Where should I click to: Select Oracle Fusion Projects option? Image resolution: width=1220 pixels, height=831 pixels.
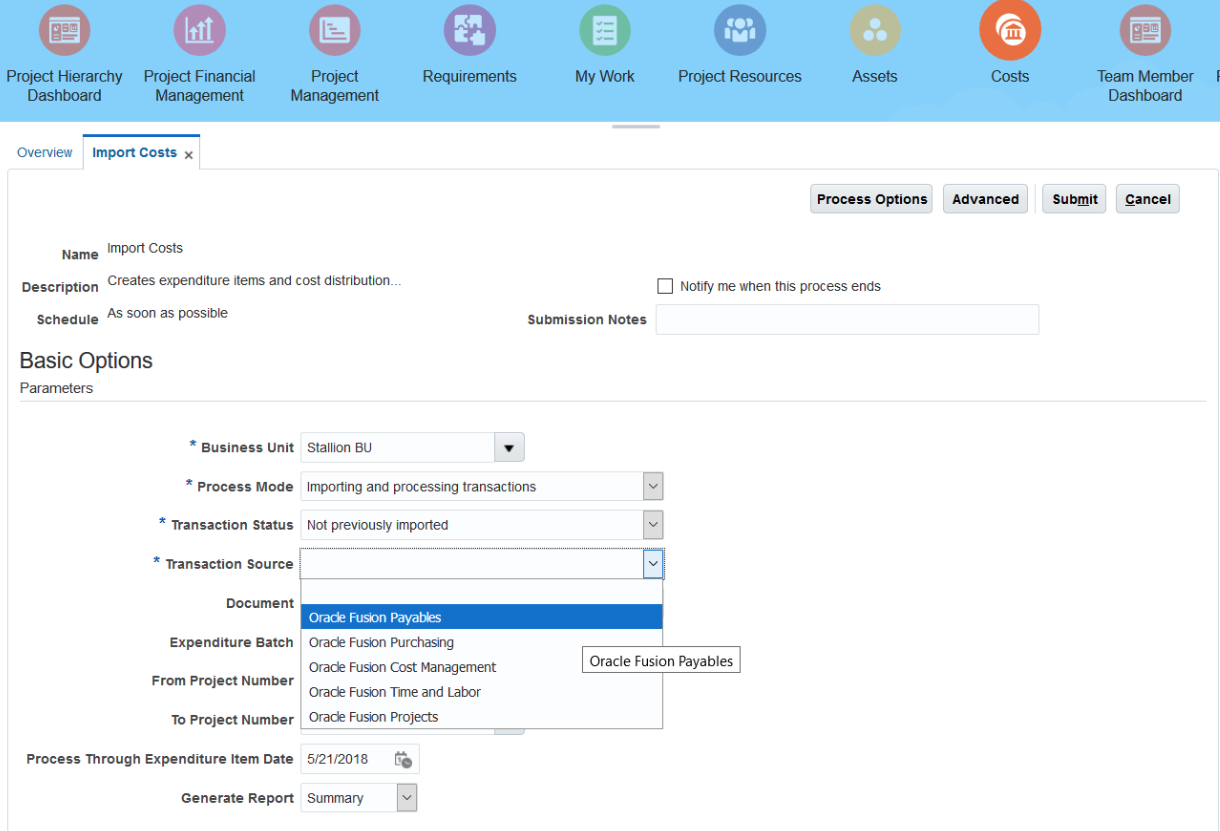pyautogui.click(x=481, y=717)
